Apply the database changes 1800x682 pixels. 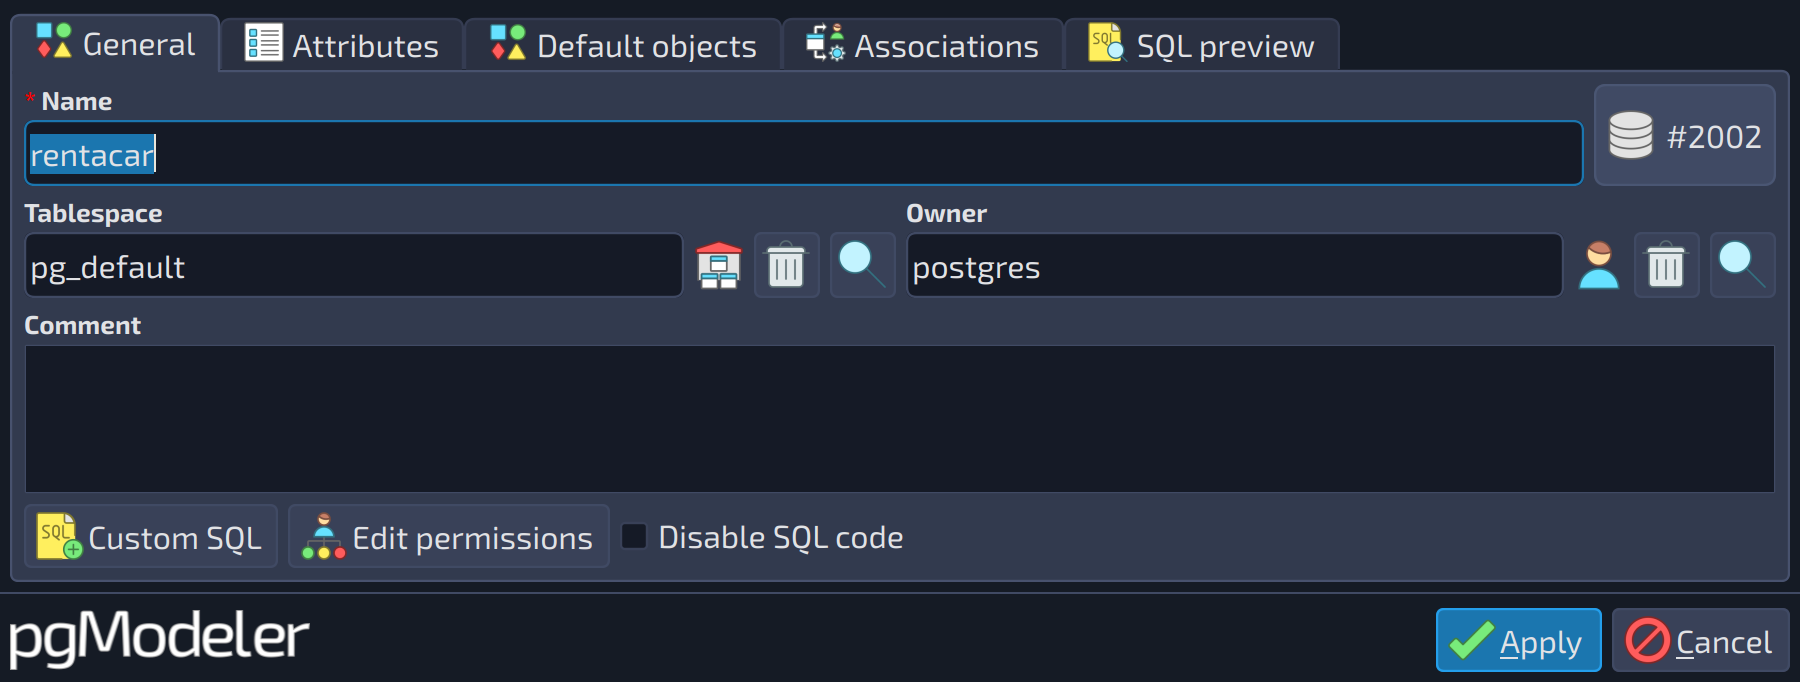pyautogui.click(x=1518, y=641)
